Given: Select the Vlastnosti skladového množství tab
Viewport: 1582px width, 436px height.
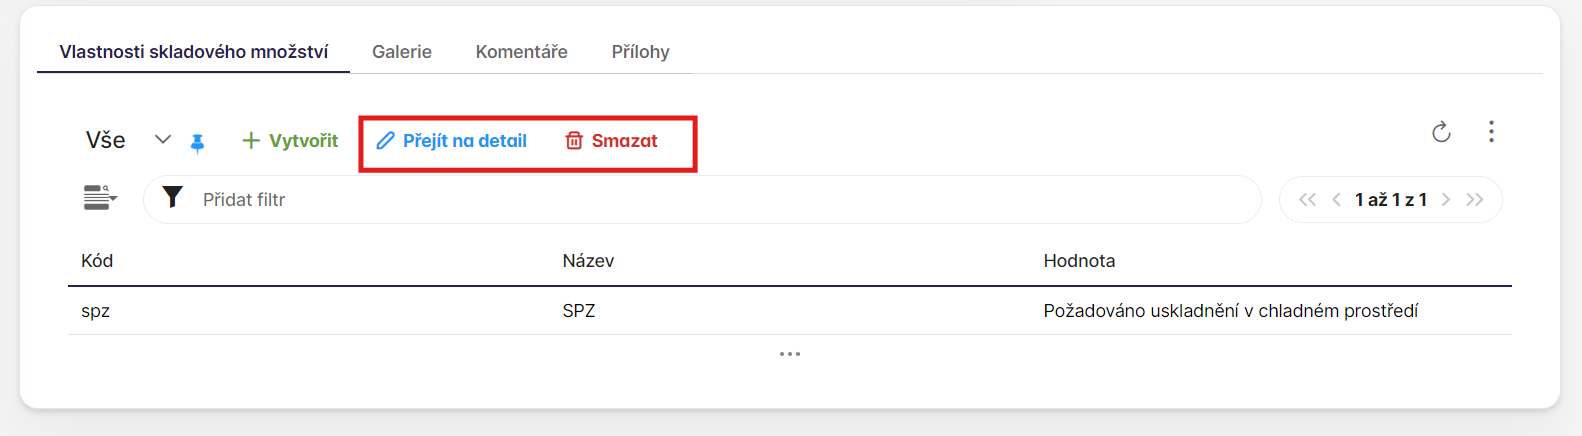Looking at the screenshot, I should 193,52.
